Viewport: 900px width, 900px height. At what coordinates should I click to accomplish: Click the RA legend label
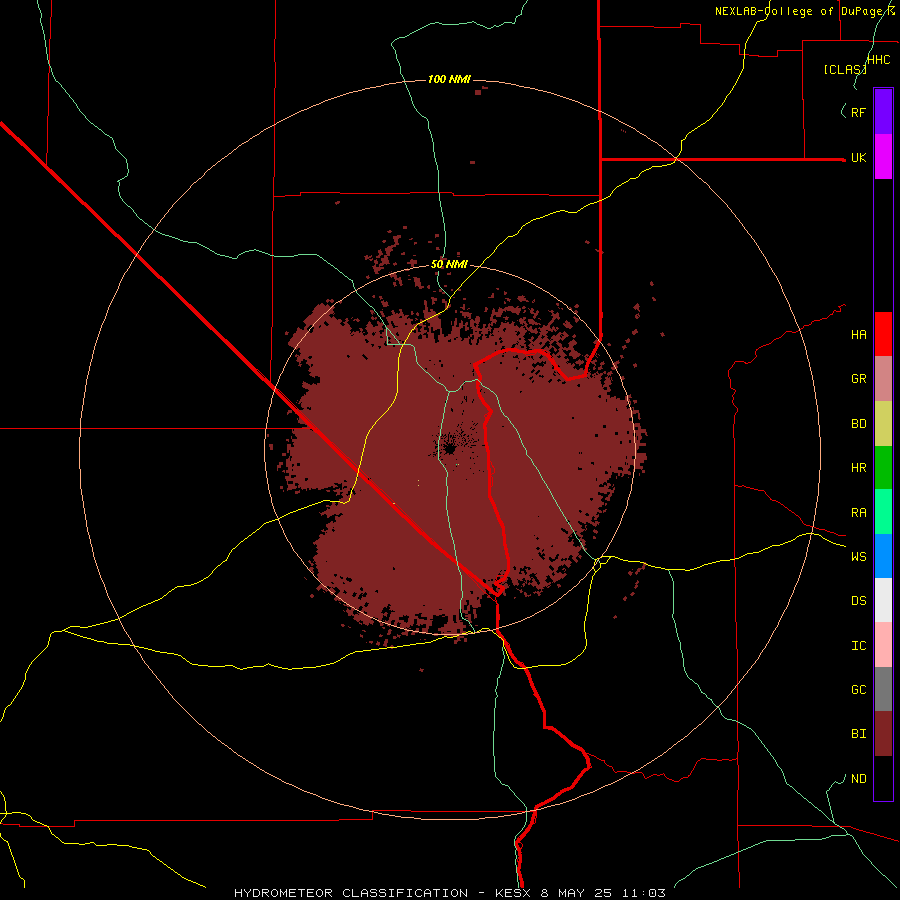click(858, 512)
